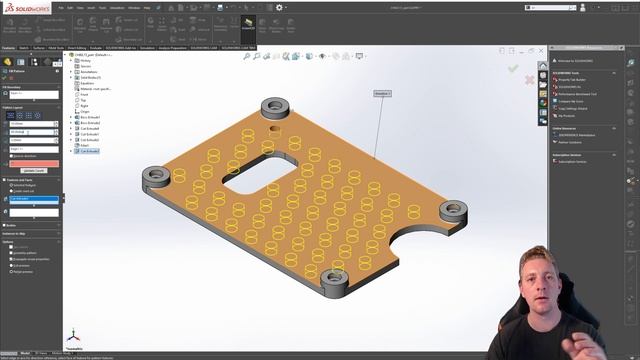The image size is (640, 360).
Task: Expand the Solid Bodies node in feature tree
Action: coord(71,78)
